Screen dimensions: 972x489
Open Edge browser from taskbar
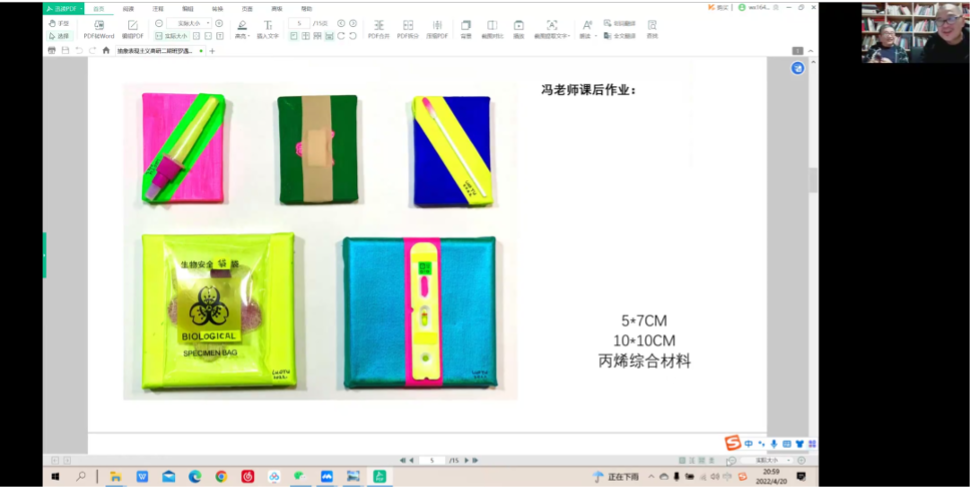195,477
